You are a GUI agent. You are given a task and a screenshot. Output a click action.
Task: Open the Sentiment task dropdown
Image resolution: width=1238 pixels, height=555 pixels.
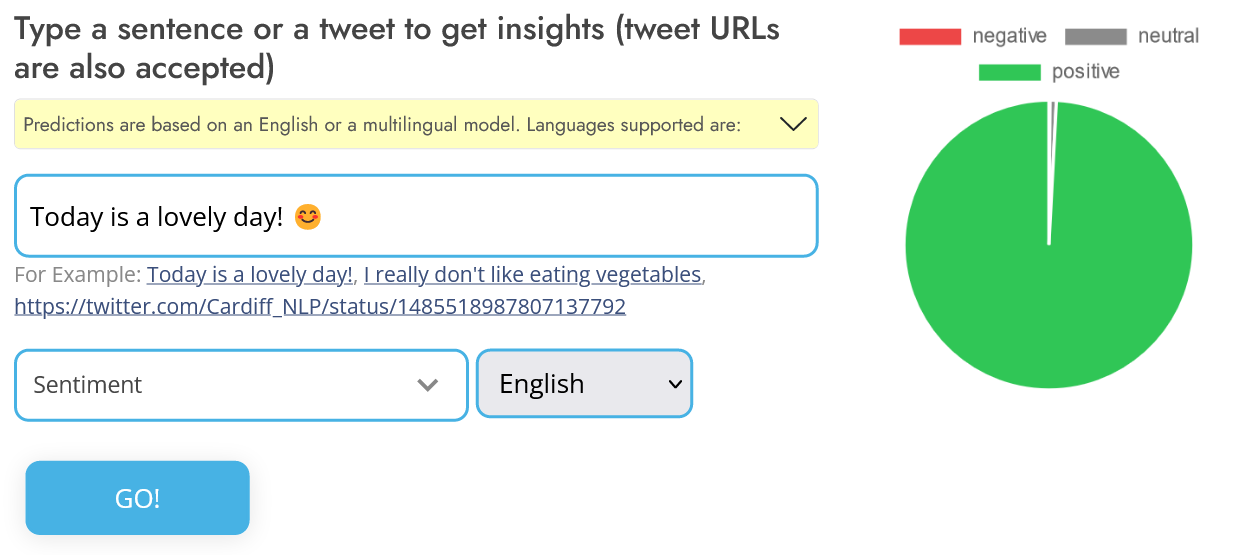coord(240,385)
